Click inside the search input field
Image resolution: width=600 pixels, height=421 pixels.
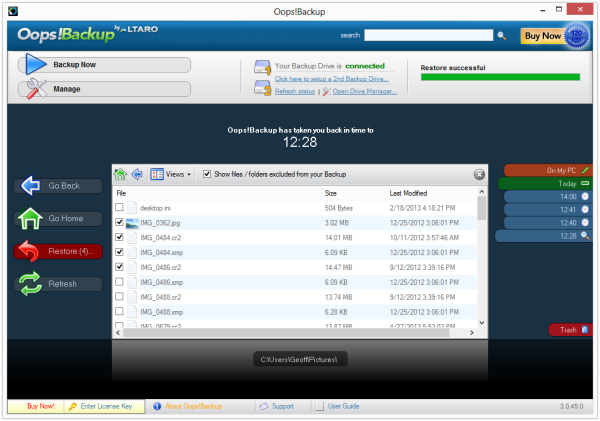pos(429,35)
